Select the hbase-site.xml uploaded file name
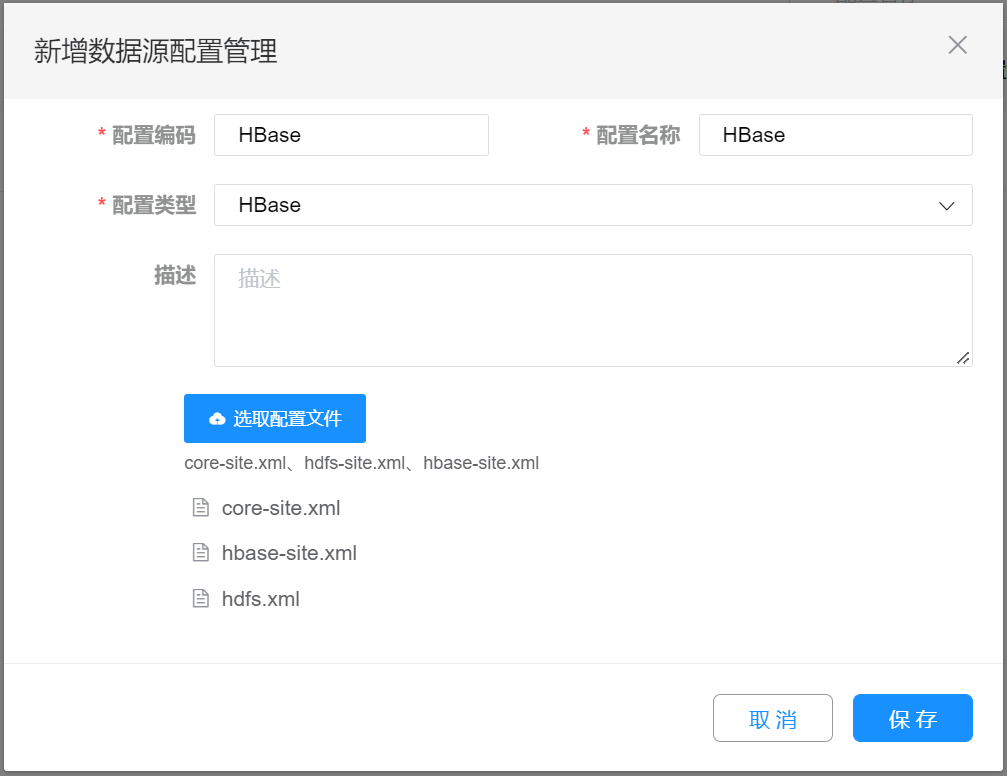 289,553
